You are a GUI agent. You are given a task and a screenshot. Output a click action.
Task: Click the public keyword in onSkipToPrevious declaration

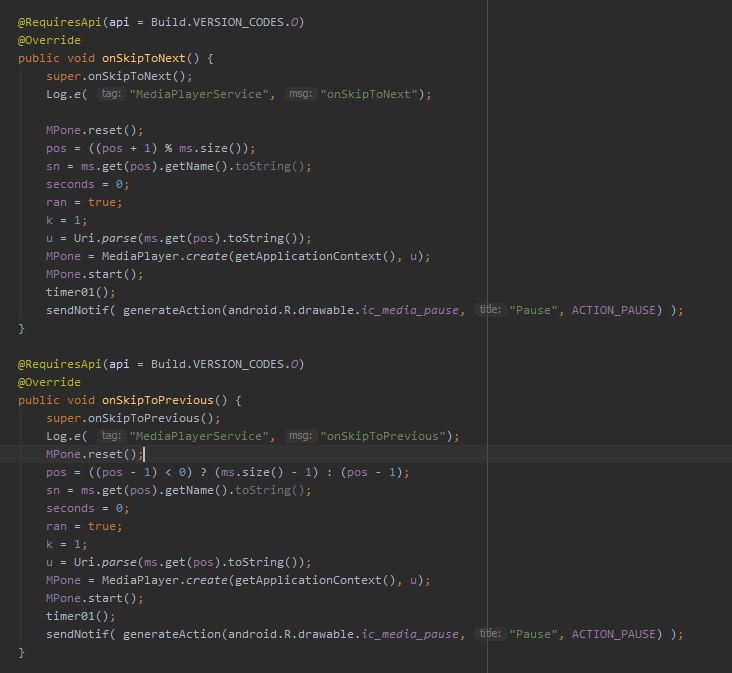39,400
